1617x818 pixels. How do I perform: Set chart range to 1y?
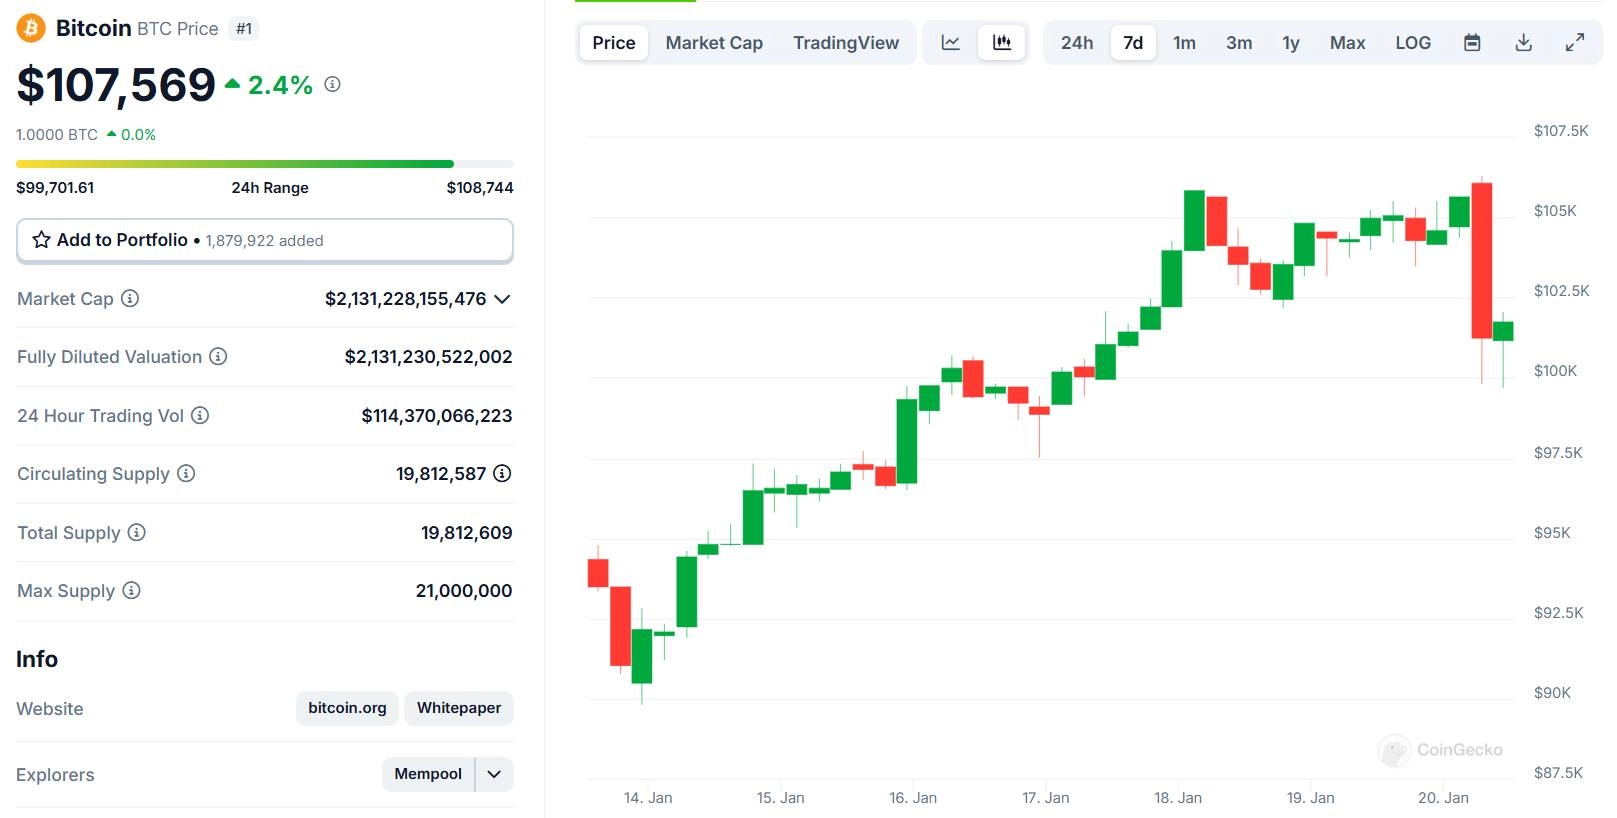click(1291, 43)
